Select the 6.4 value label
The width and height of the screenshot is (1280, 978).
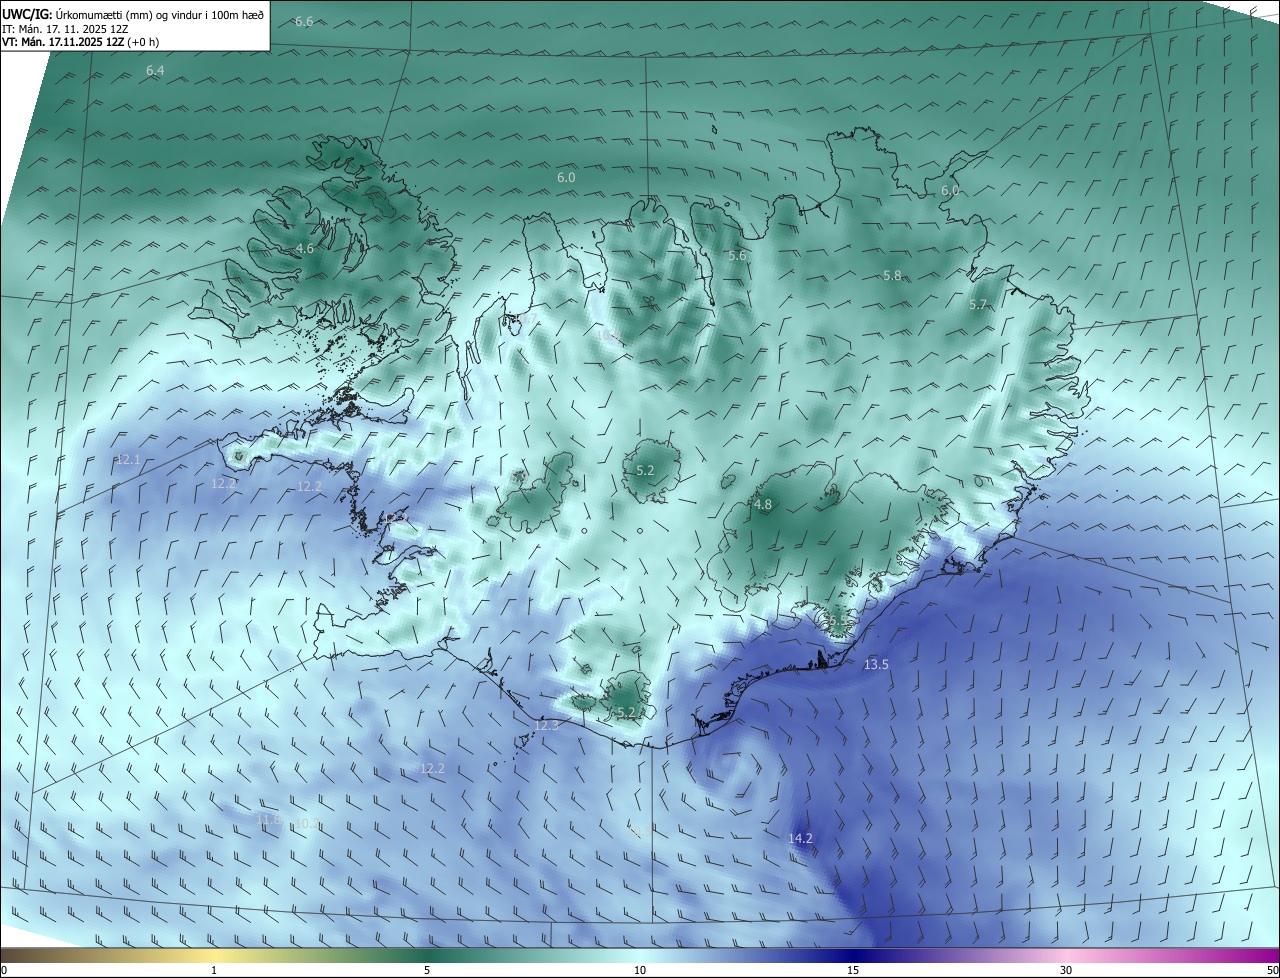pos(155,70)
